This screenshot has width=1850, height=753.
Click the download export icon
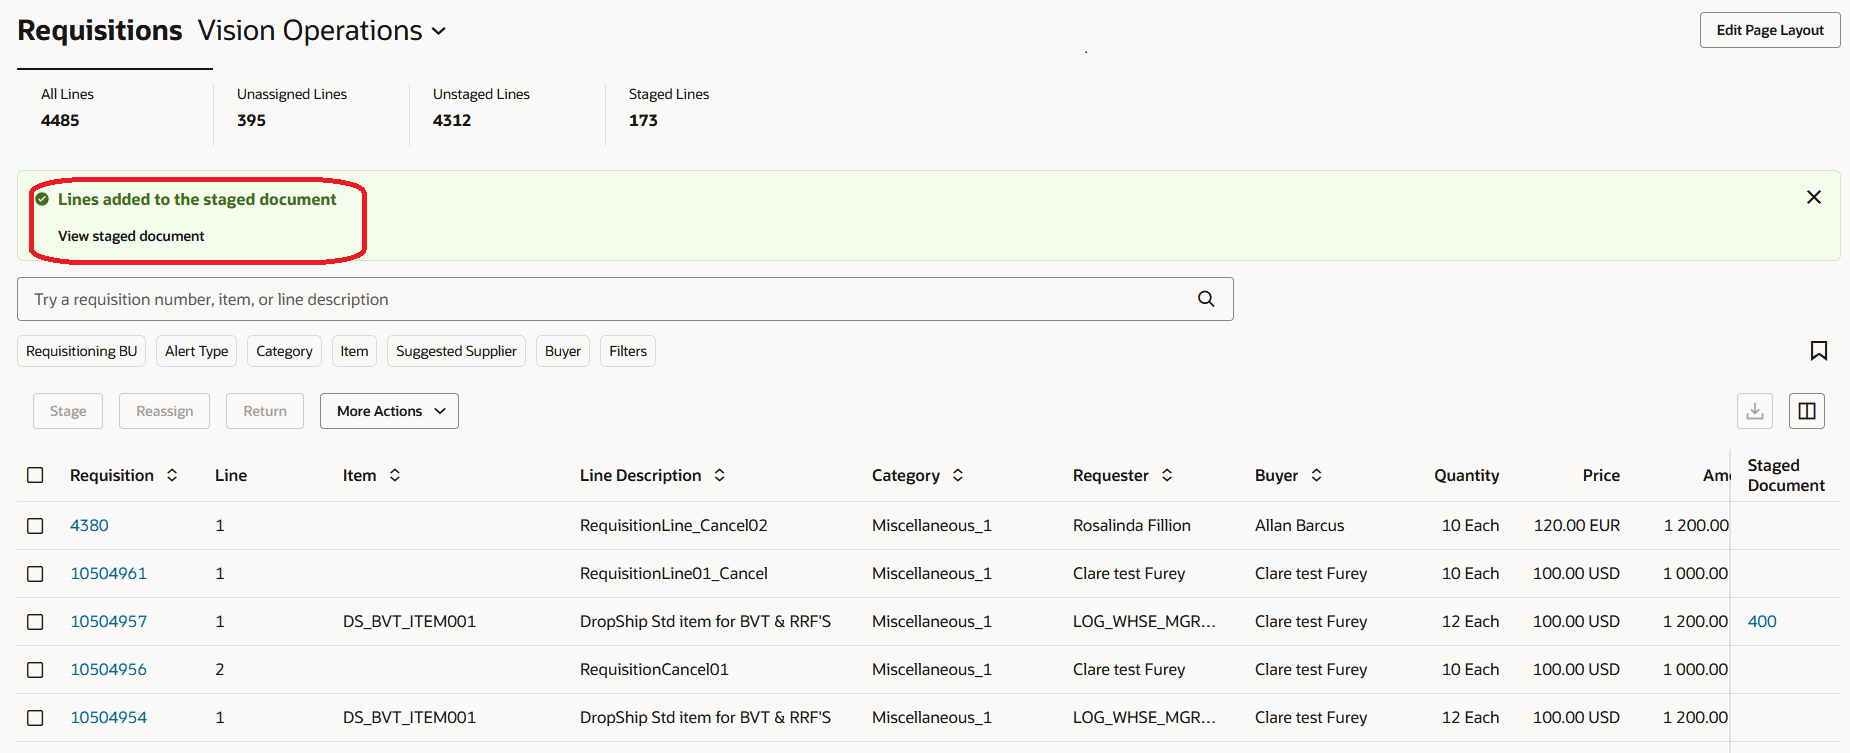point(1755,411)
